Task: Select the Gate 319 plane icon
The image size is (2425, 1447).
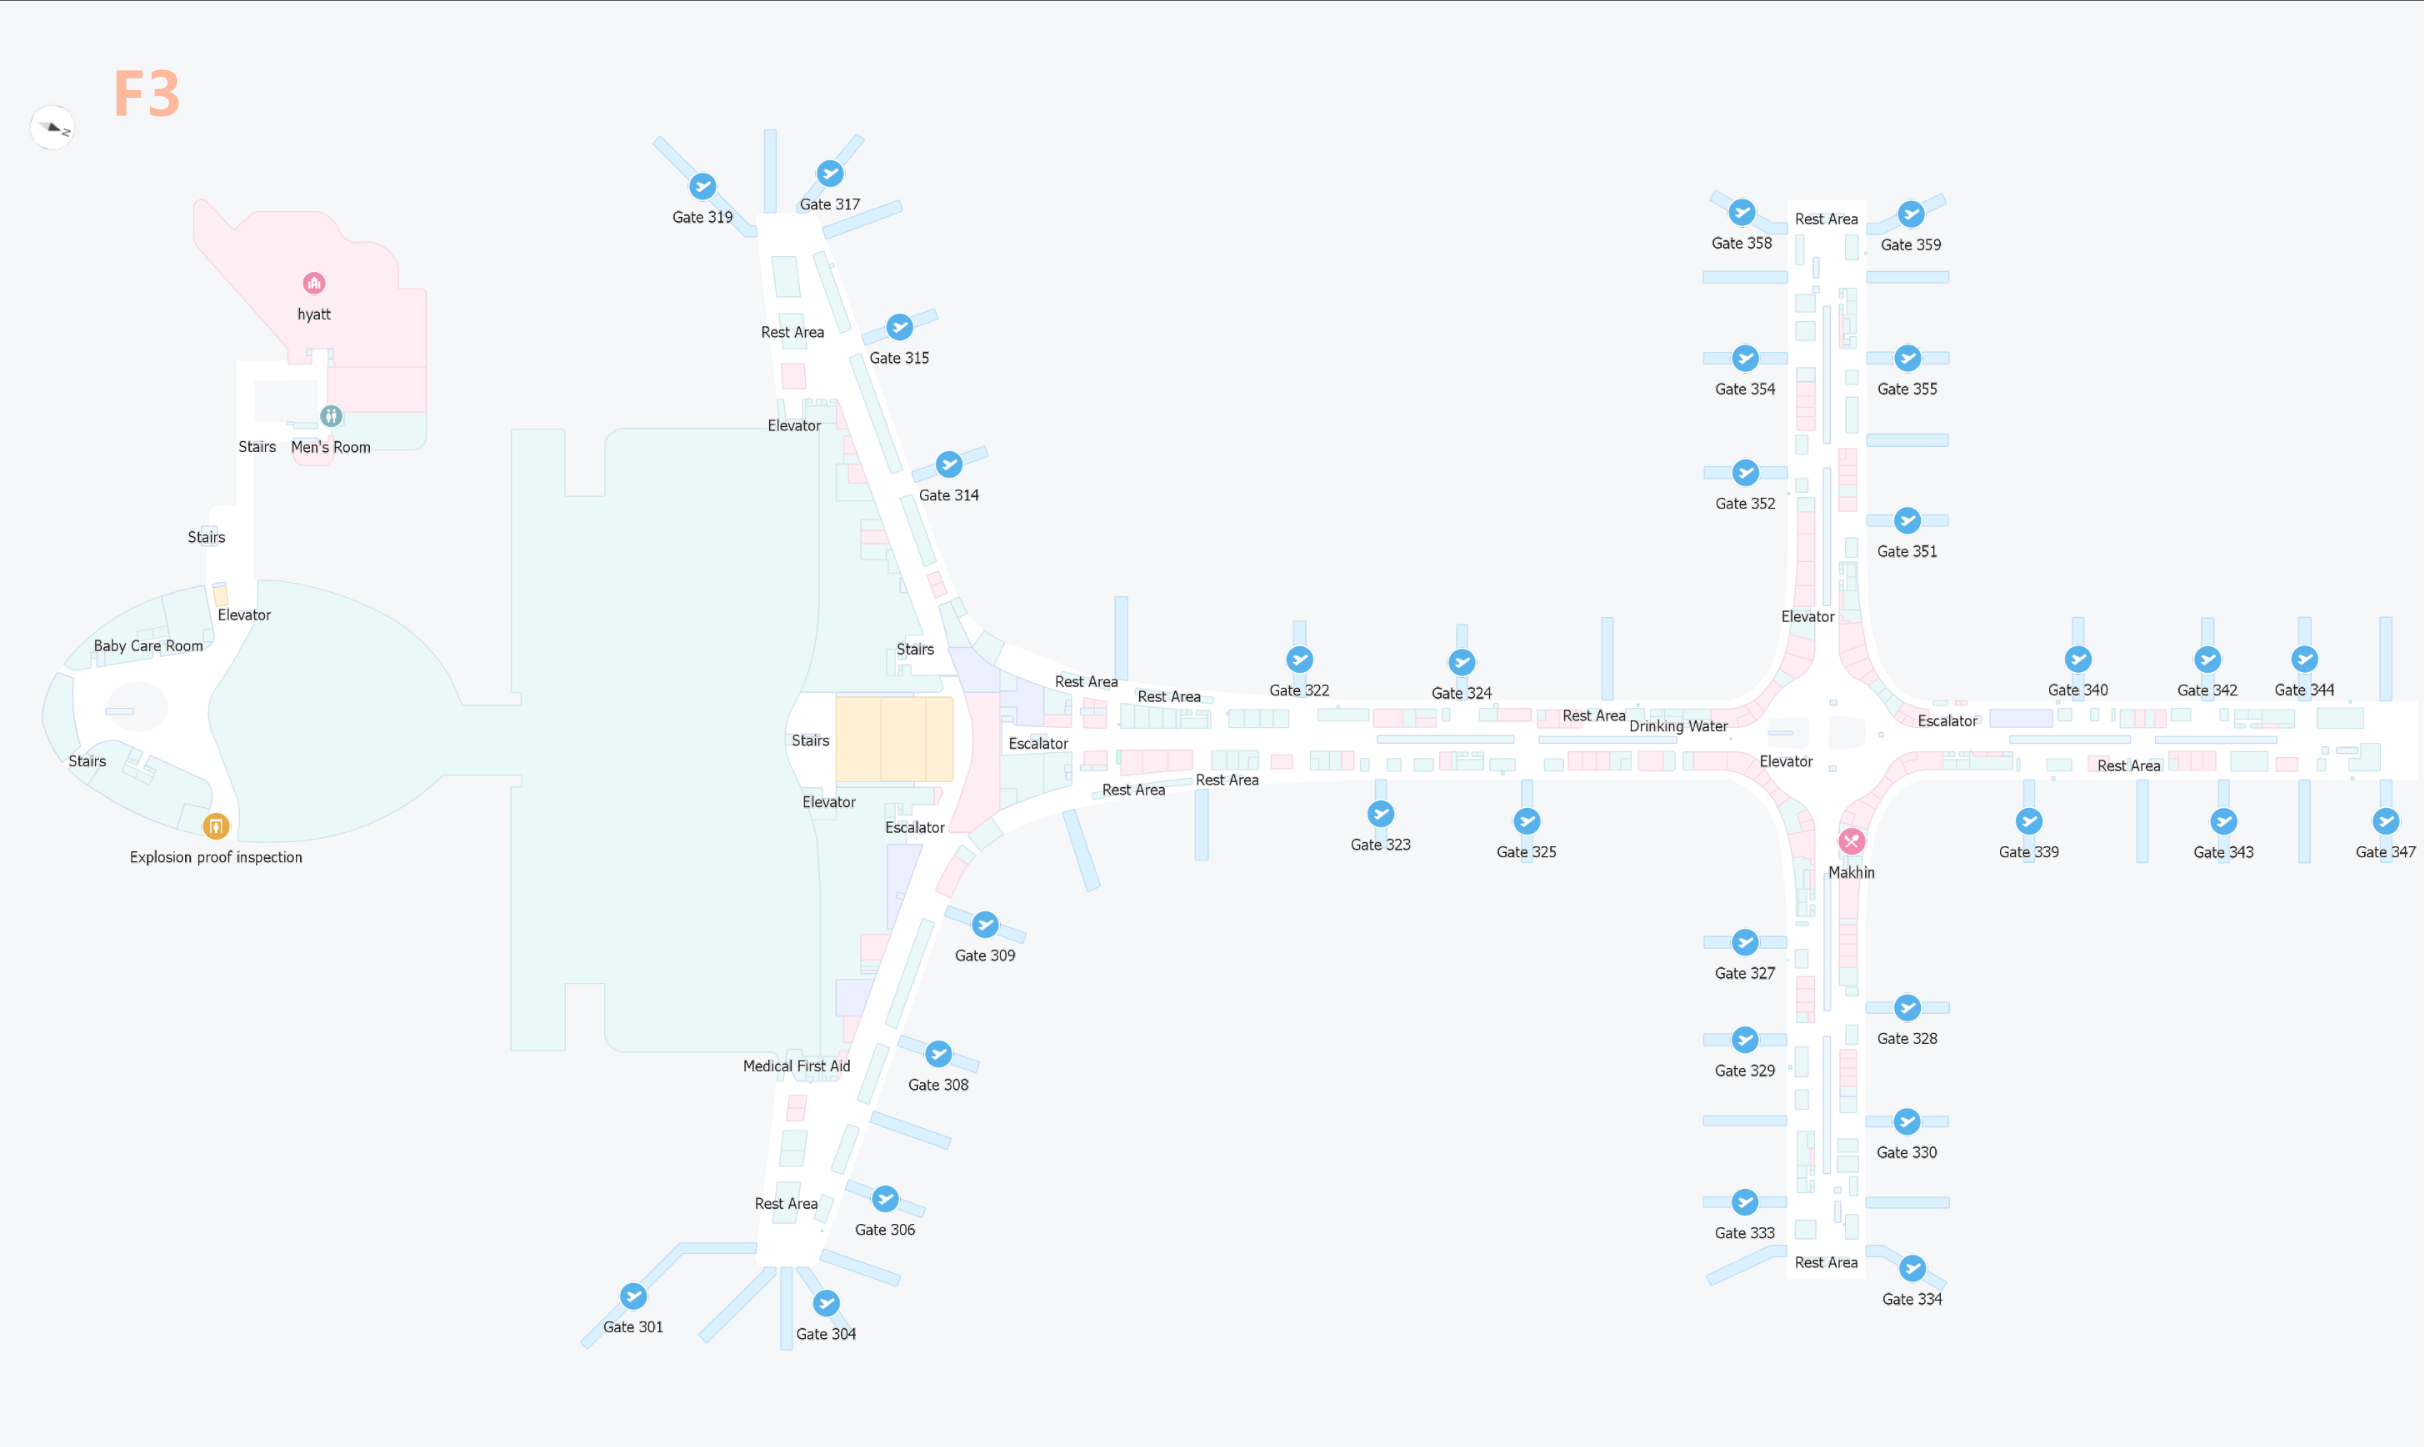Action: coord(703,186)
